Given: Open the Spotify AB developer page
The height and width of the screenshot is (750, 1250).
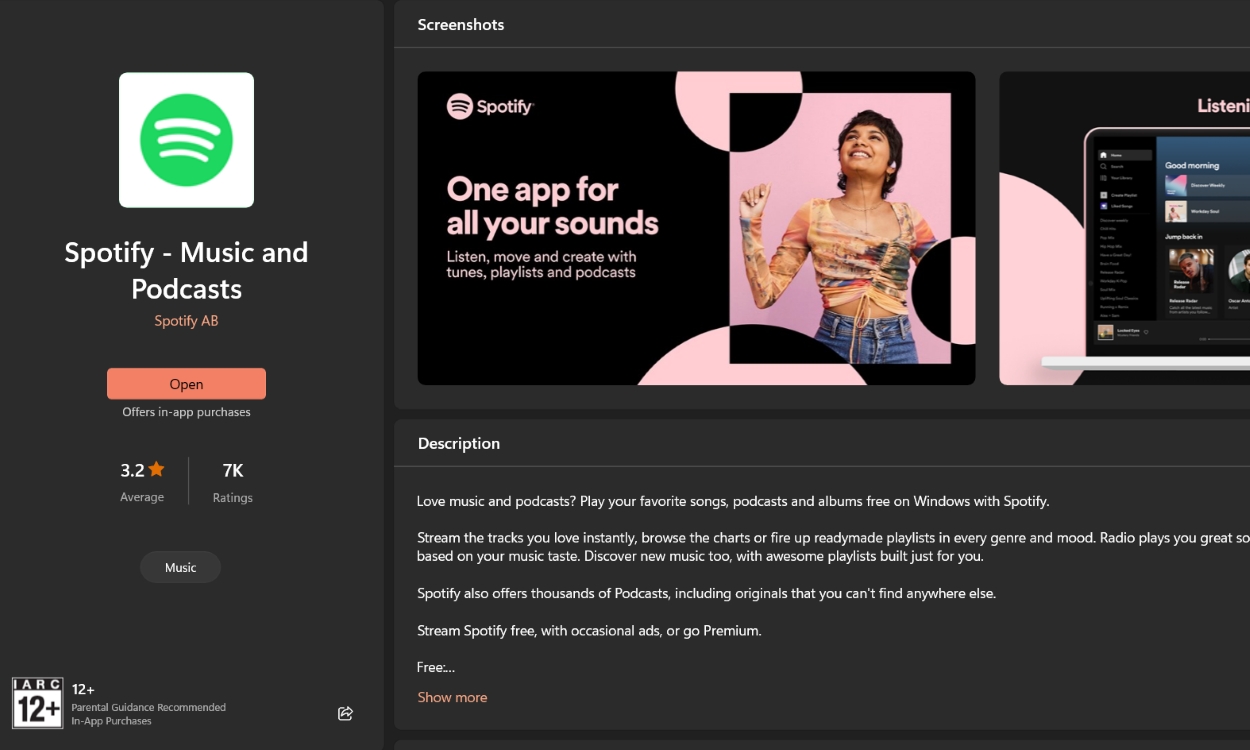Looking at the screenshot, I should [x=186, y=320].
